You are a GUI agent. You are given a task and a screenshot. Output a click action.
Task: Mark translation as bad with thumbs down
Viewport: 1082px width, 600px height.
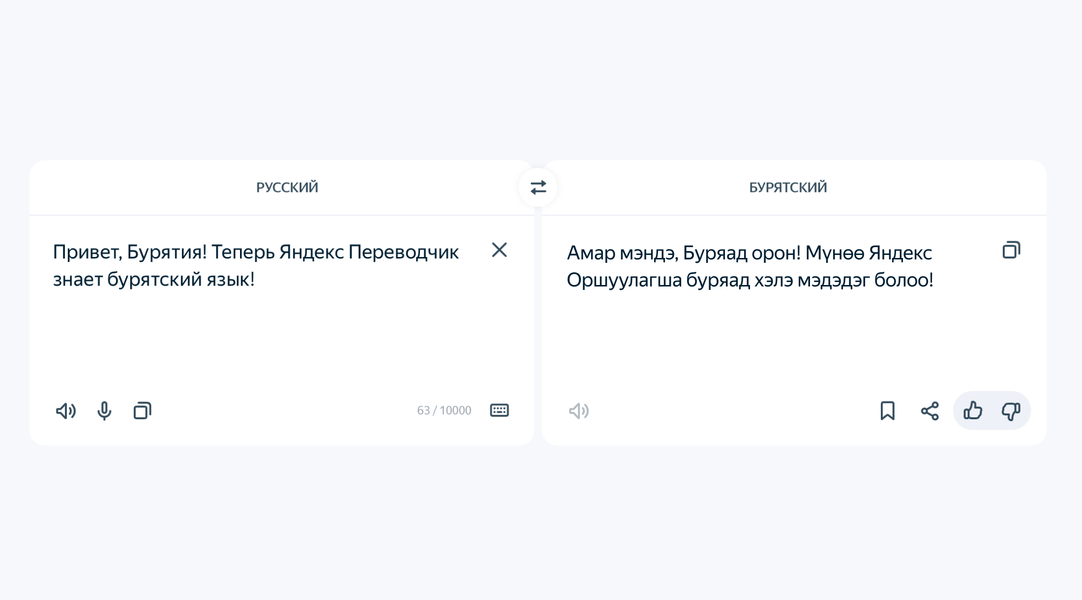(1011, 411)
